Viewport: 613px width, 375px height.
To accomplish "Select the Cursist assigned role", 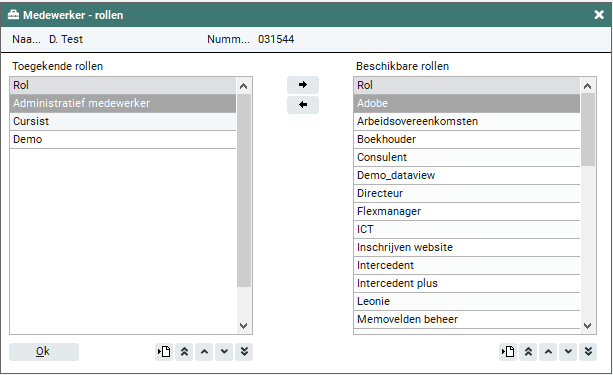I will coord(123,121).
